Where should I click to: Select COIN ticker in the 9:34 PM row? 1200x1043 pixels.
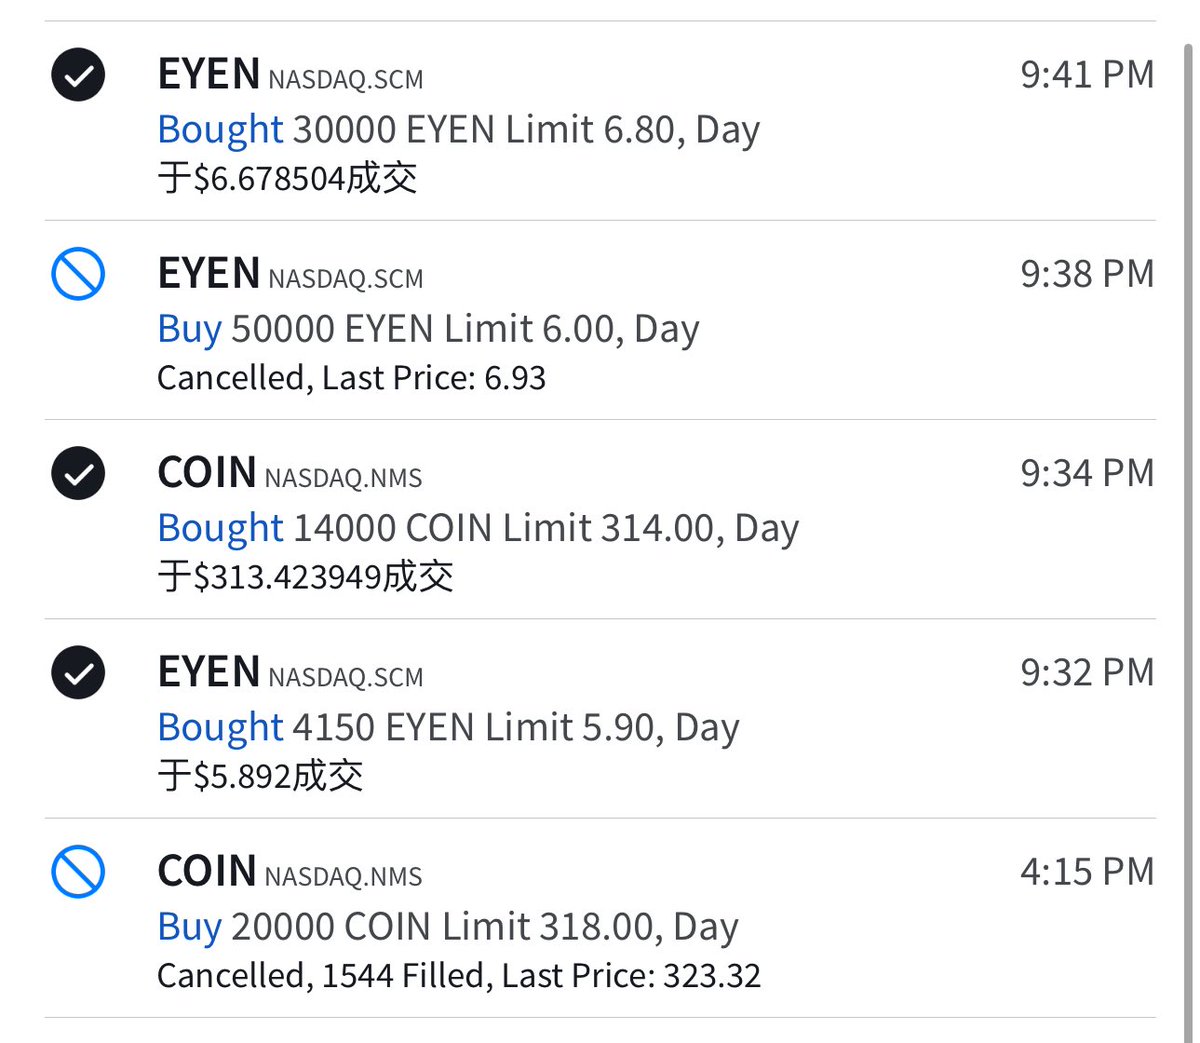pos(207,473)
